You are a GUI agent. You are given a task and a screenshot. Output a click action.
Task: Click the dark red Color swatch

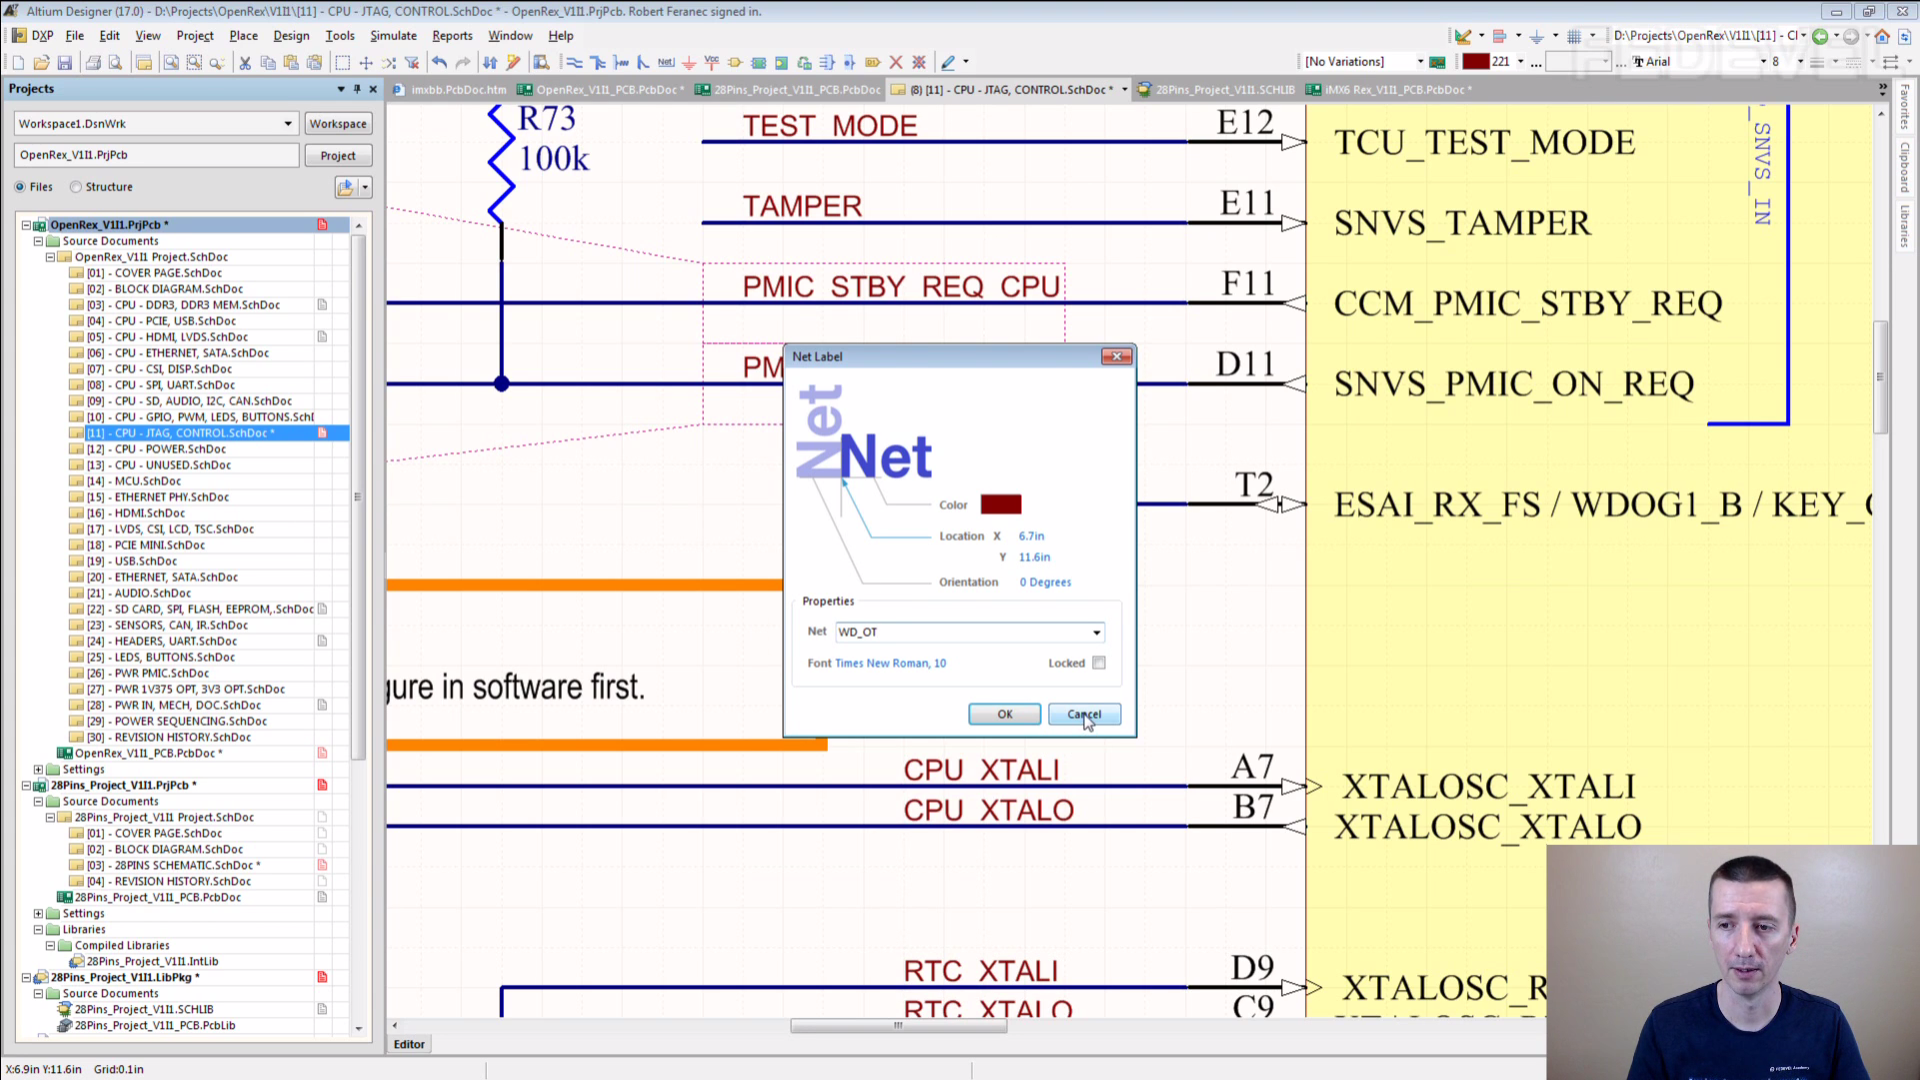tap(1000, 505)
